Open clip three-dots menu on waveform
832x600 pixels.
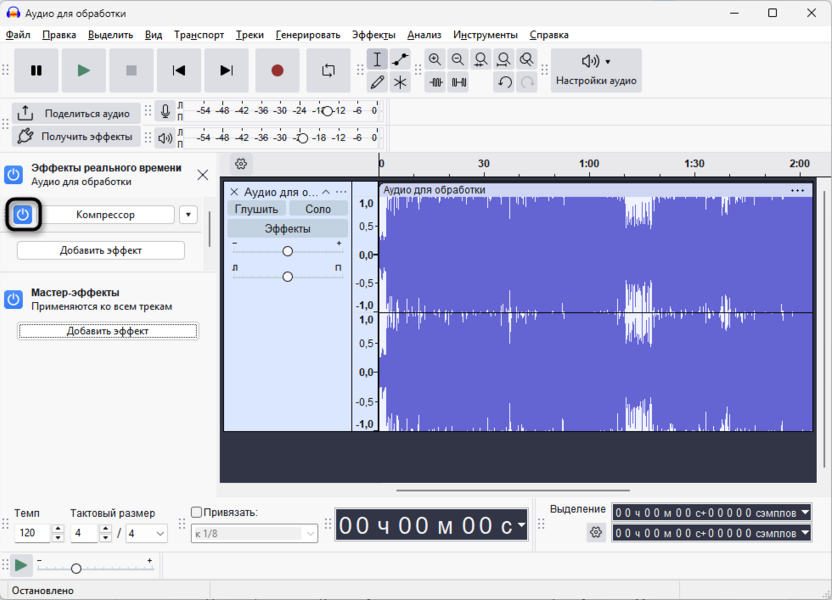pyautogui.click(x=798, y=190)
